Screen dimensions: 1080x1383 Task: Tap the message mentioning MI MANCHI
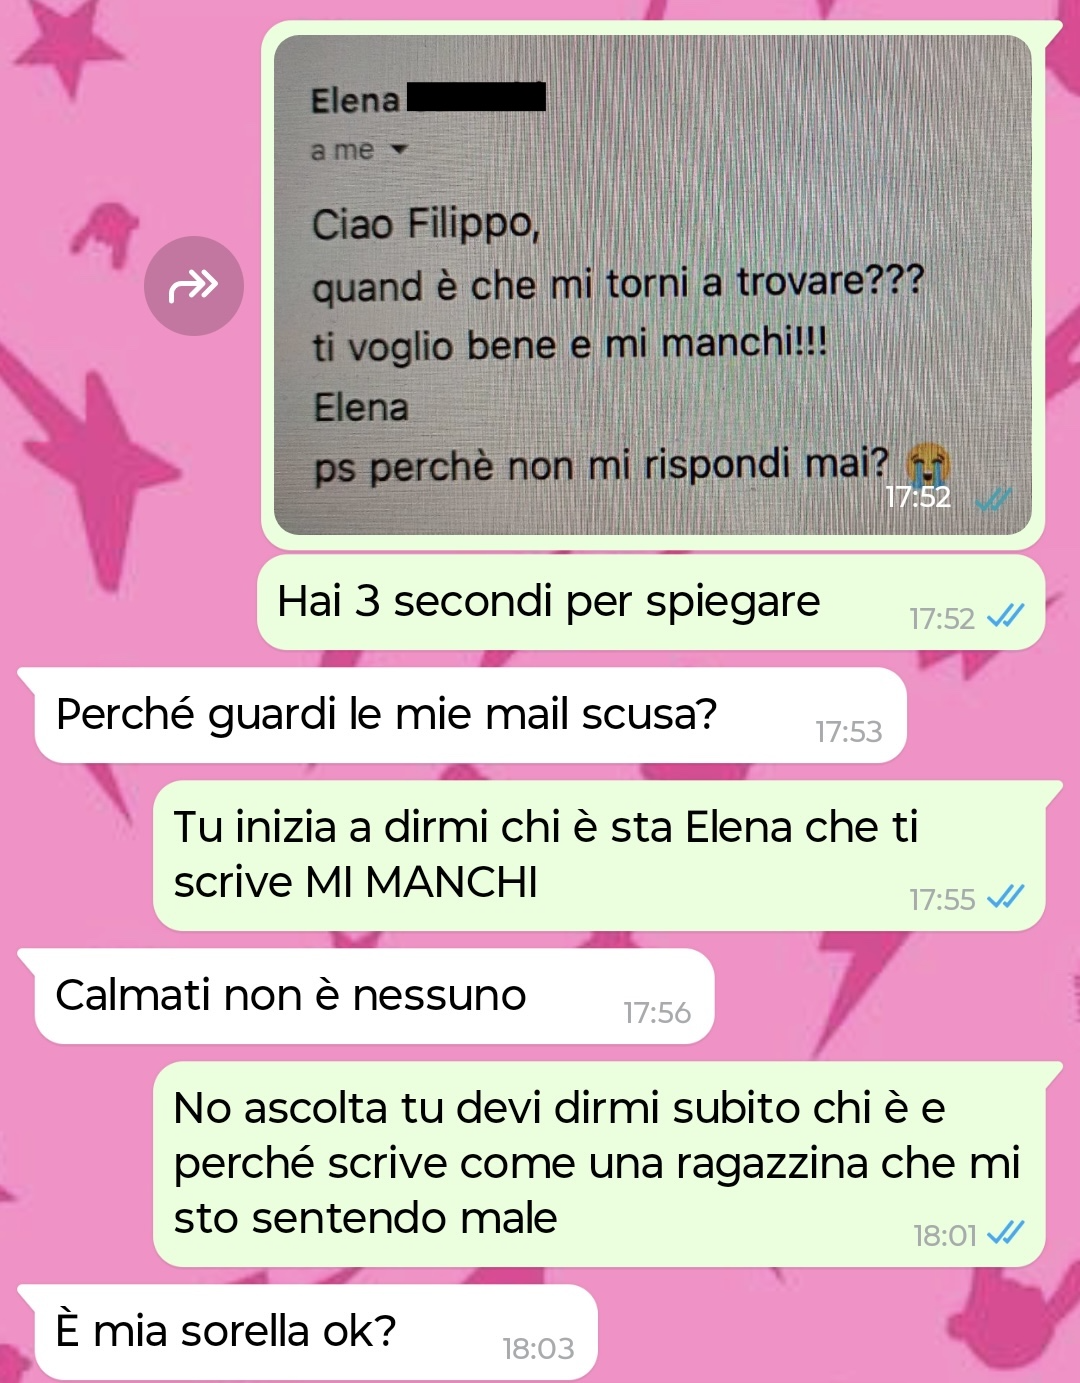(x=599, y=856)
